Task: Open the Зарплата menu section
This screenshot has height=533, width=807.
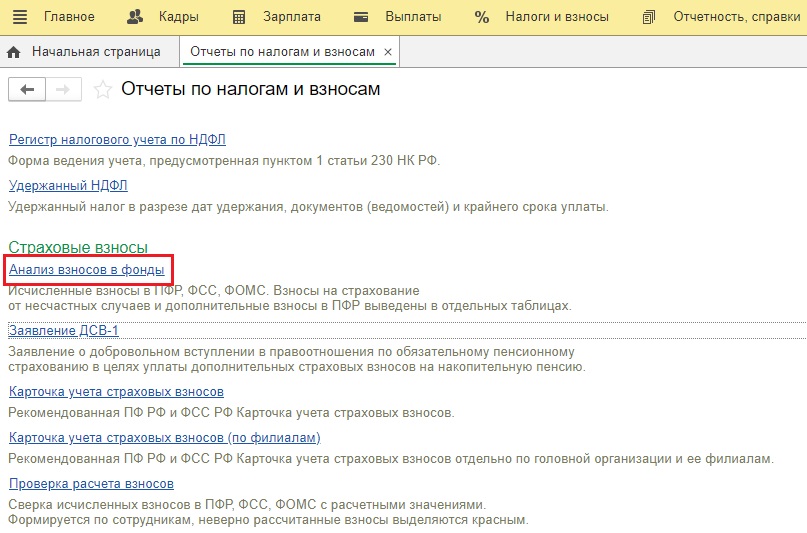Action: click(292, 17)
